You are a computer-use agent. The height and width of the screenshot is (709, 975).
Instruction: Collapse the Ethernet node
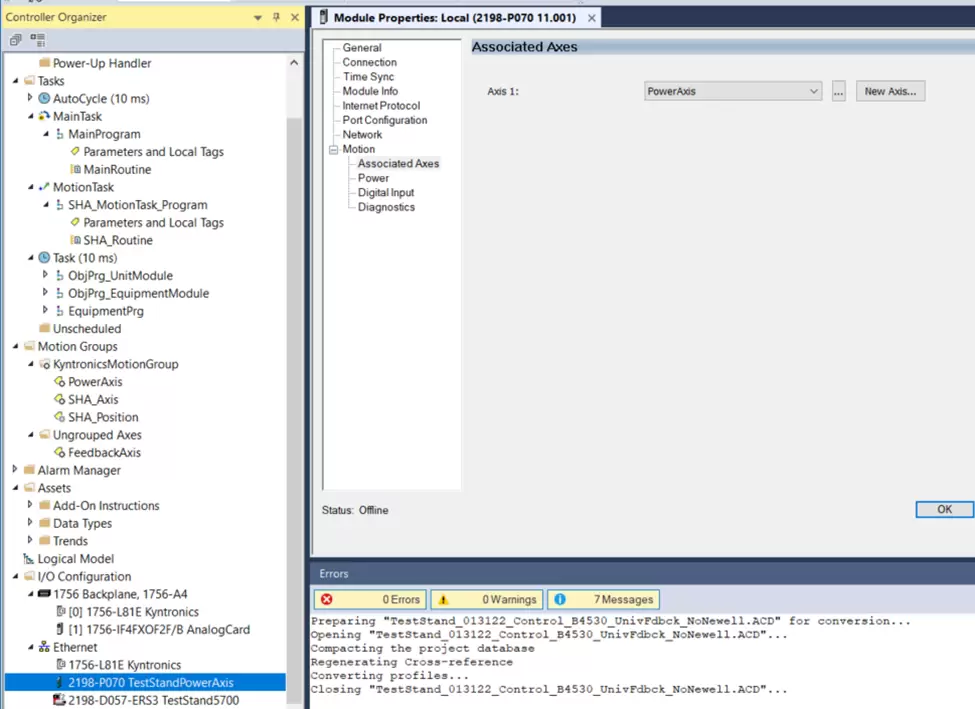point(30,647)
